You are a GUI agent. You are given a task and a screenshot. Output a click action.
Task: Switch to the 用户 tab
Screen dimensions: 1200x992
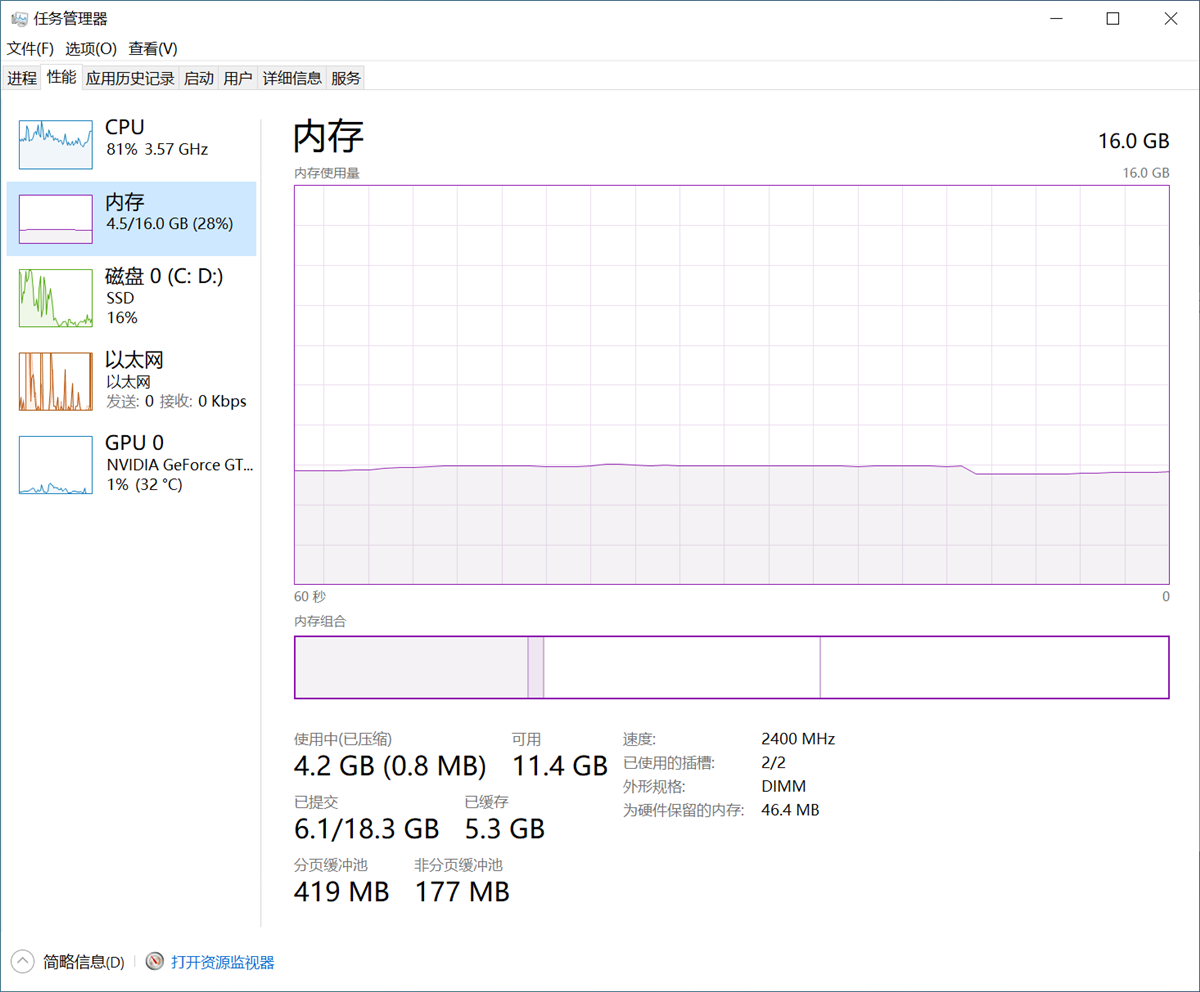[238, 78]
